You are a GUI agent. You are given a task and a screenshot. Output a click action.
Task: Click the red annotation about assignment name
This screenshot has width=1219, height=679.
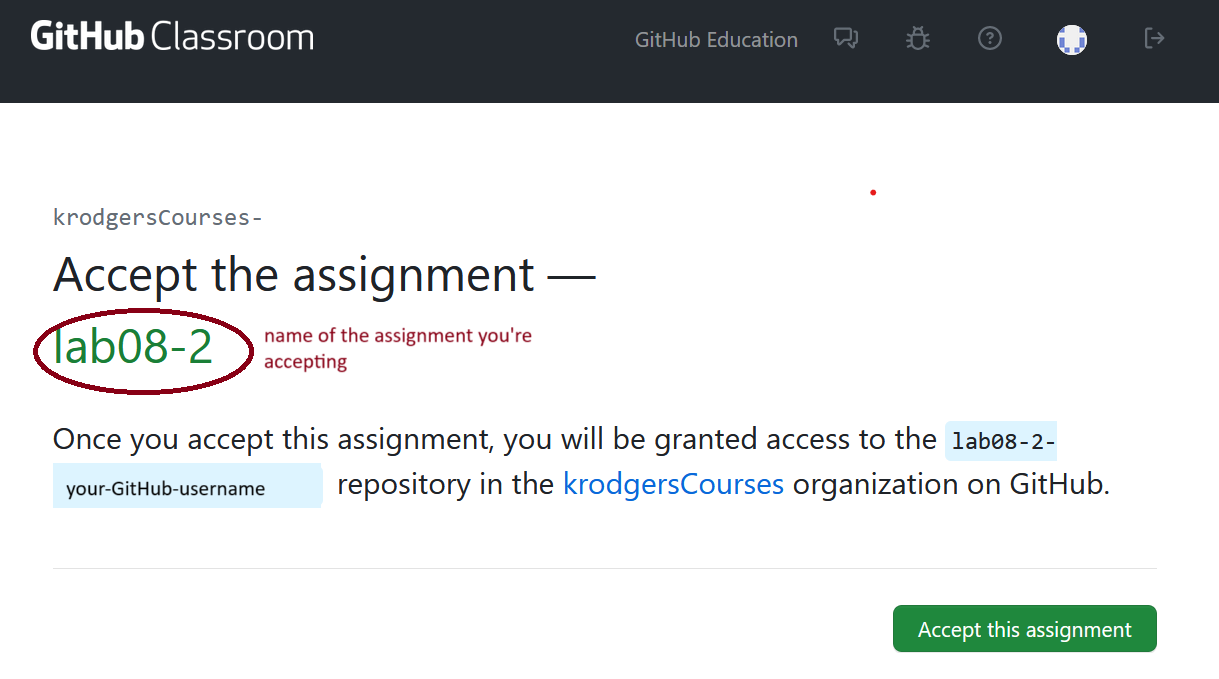click(x=397, y=348)
